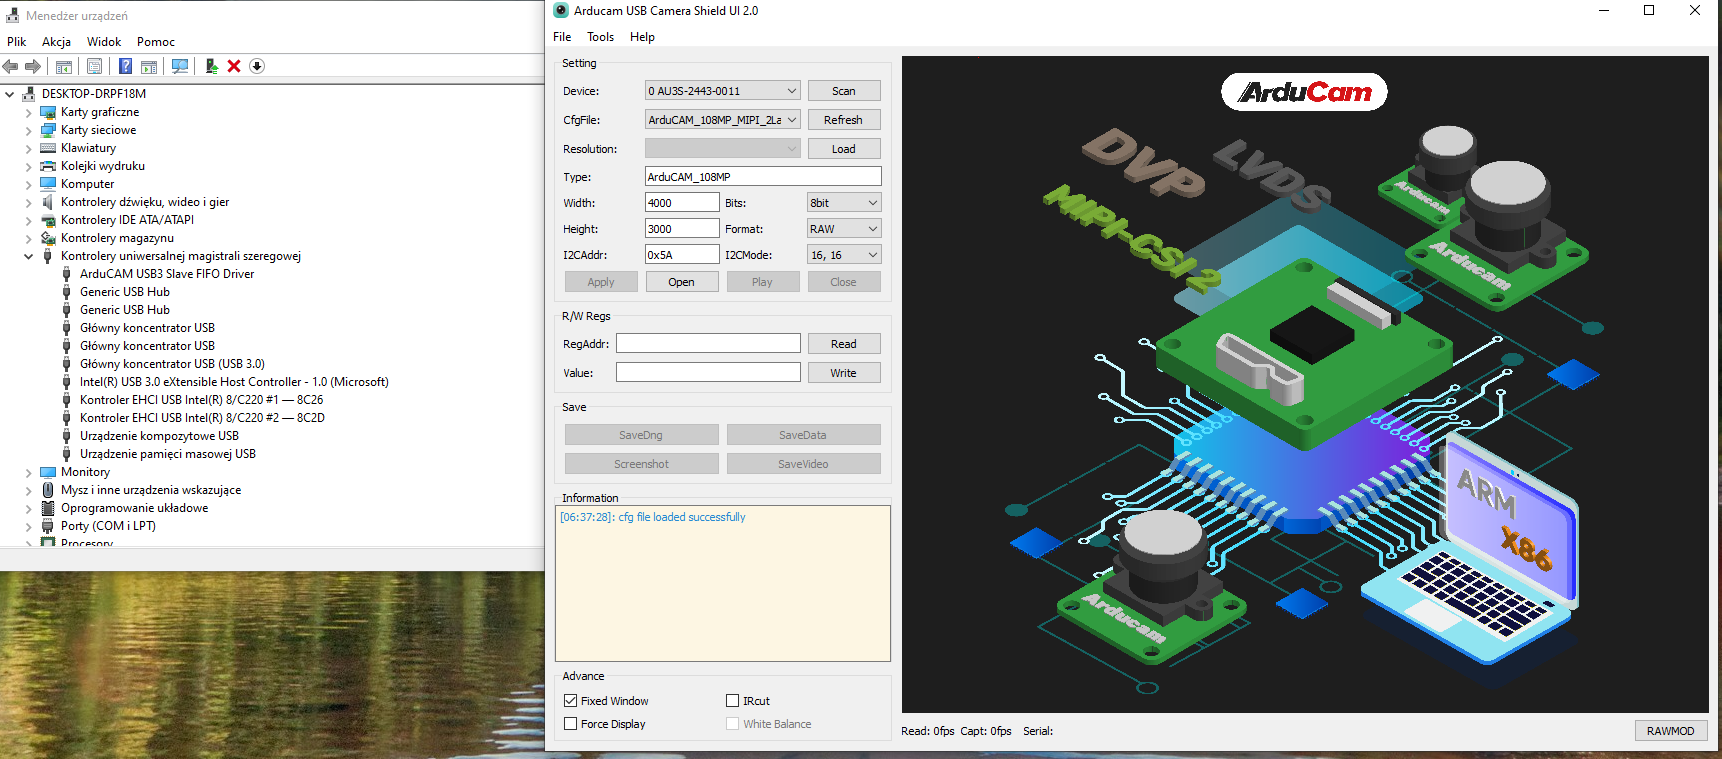Viewport: 1722px width, 759px height.
Task: Click the scan for hardware changes icon
Action: pos(180,66)
